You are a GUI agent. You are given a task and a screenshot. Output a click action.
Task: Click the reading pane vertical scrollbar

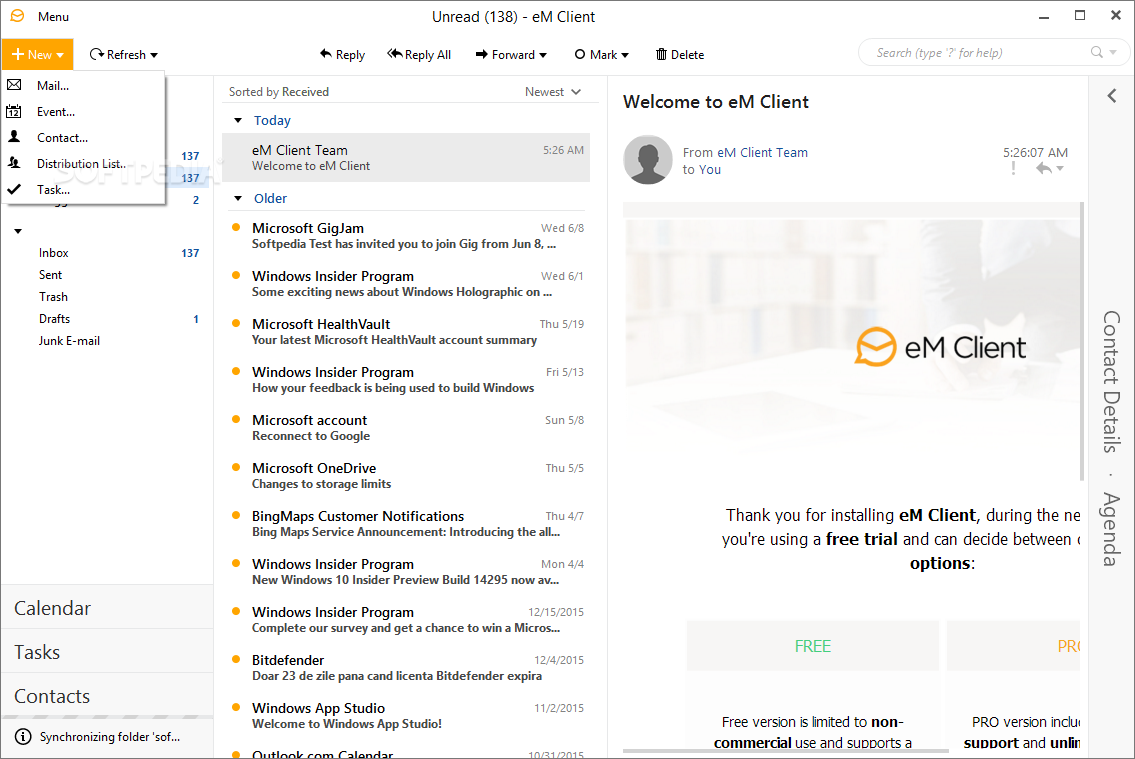click(1082, 341)
